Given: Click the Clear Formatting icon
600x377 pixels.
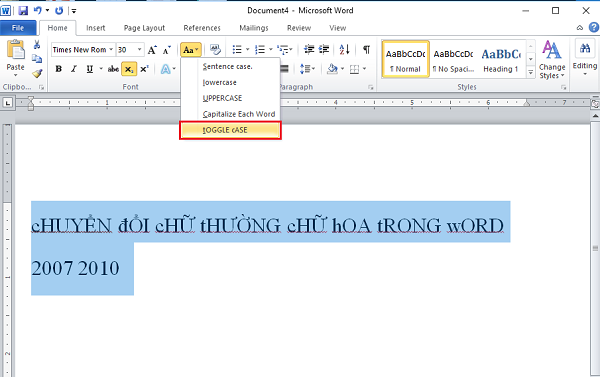Looking at the screenshot, I should (x=215, y=50).
